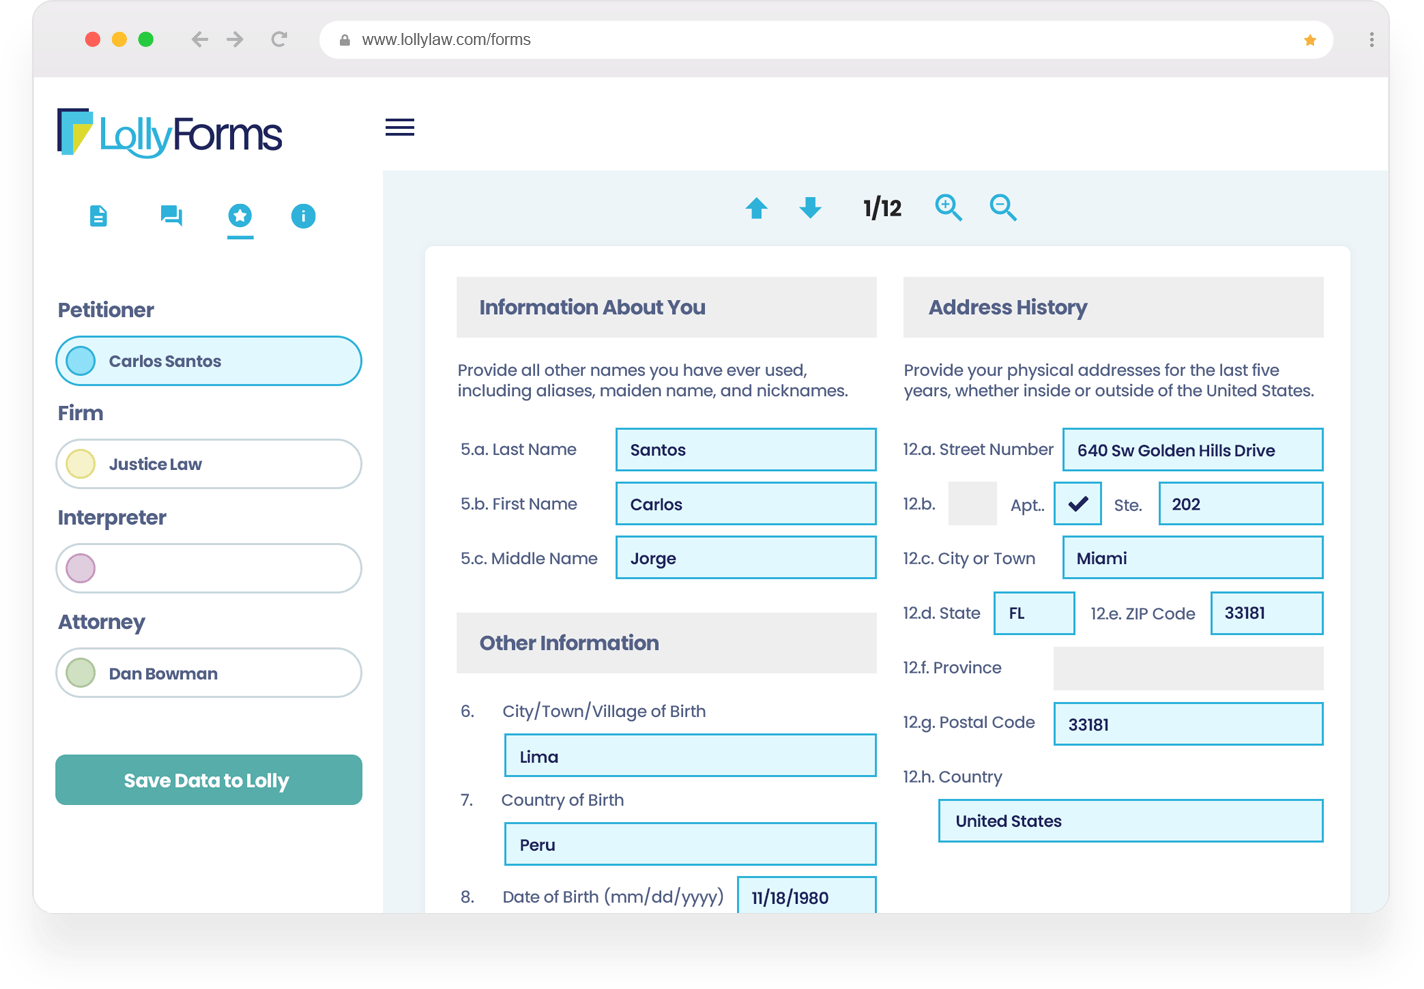The image size is (1424, 989).
Task: Click the Firm section label
Action: pyautogui.click(x=80, y=413)
